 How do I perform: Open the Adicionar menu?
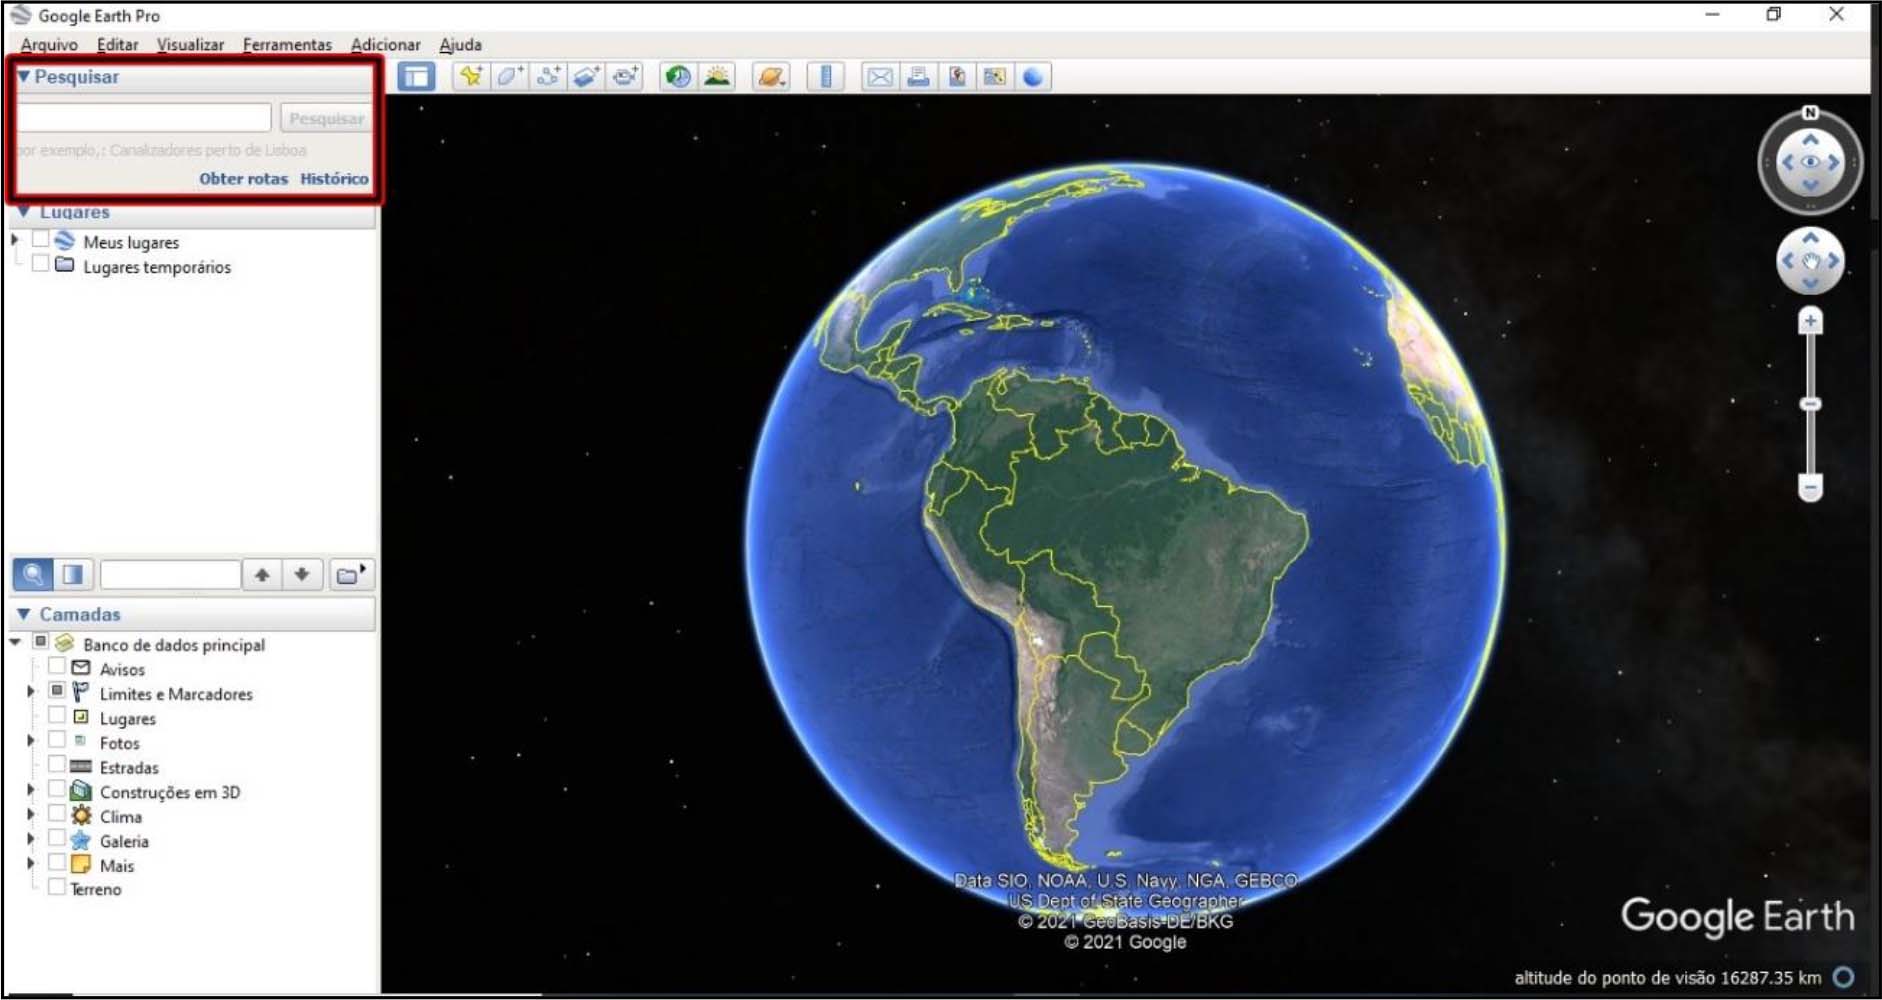point(385,45)
